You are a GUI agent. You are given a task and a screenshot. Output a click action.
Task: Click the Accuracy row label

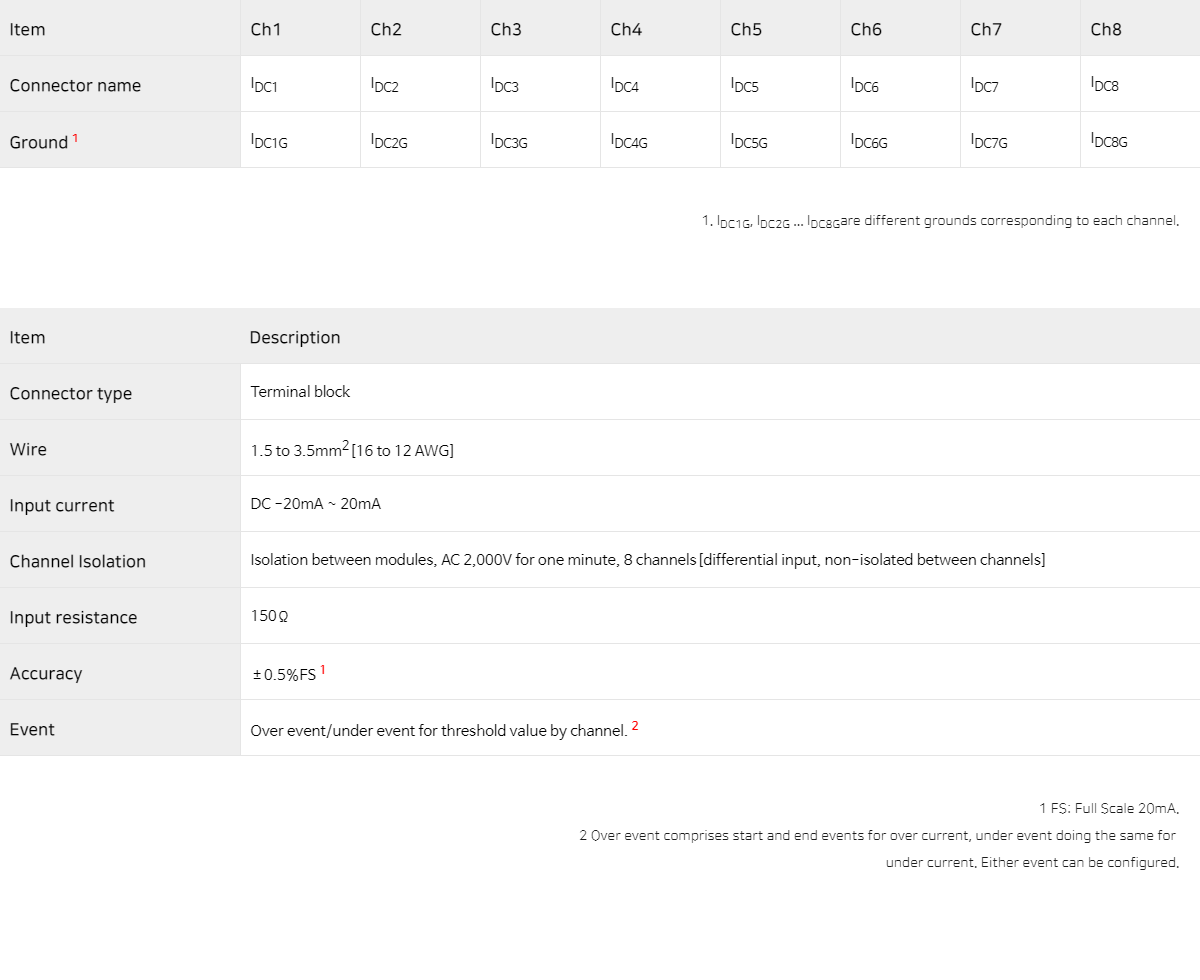pyautogui.click(x=45, y=673)
